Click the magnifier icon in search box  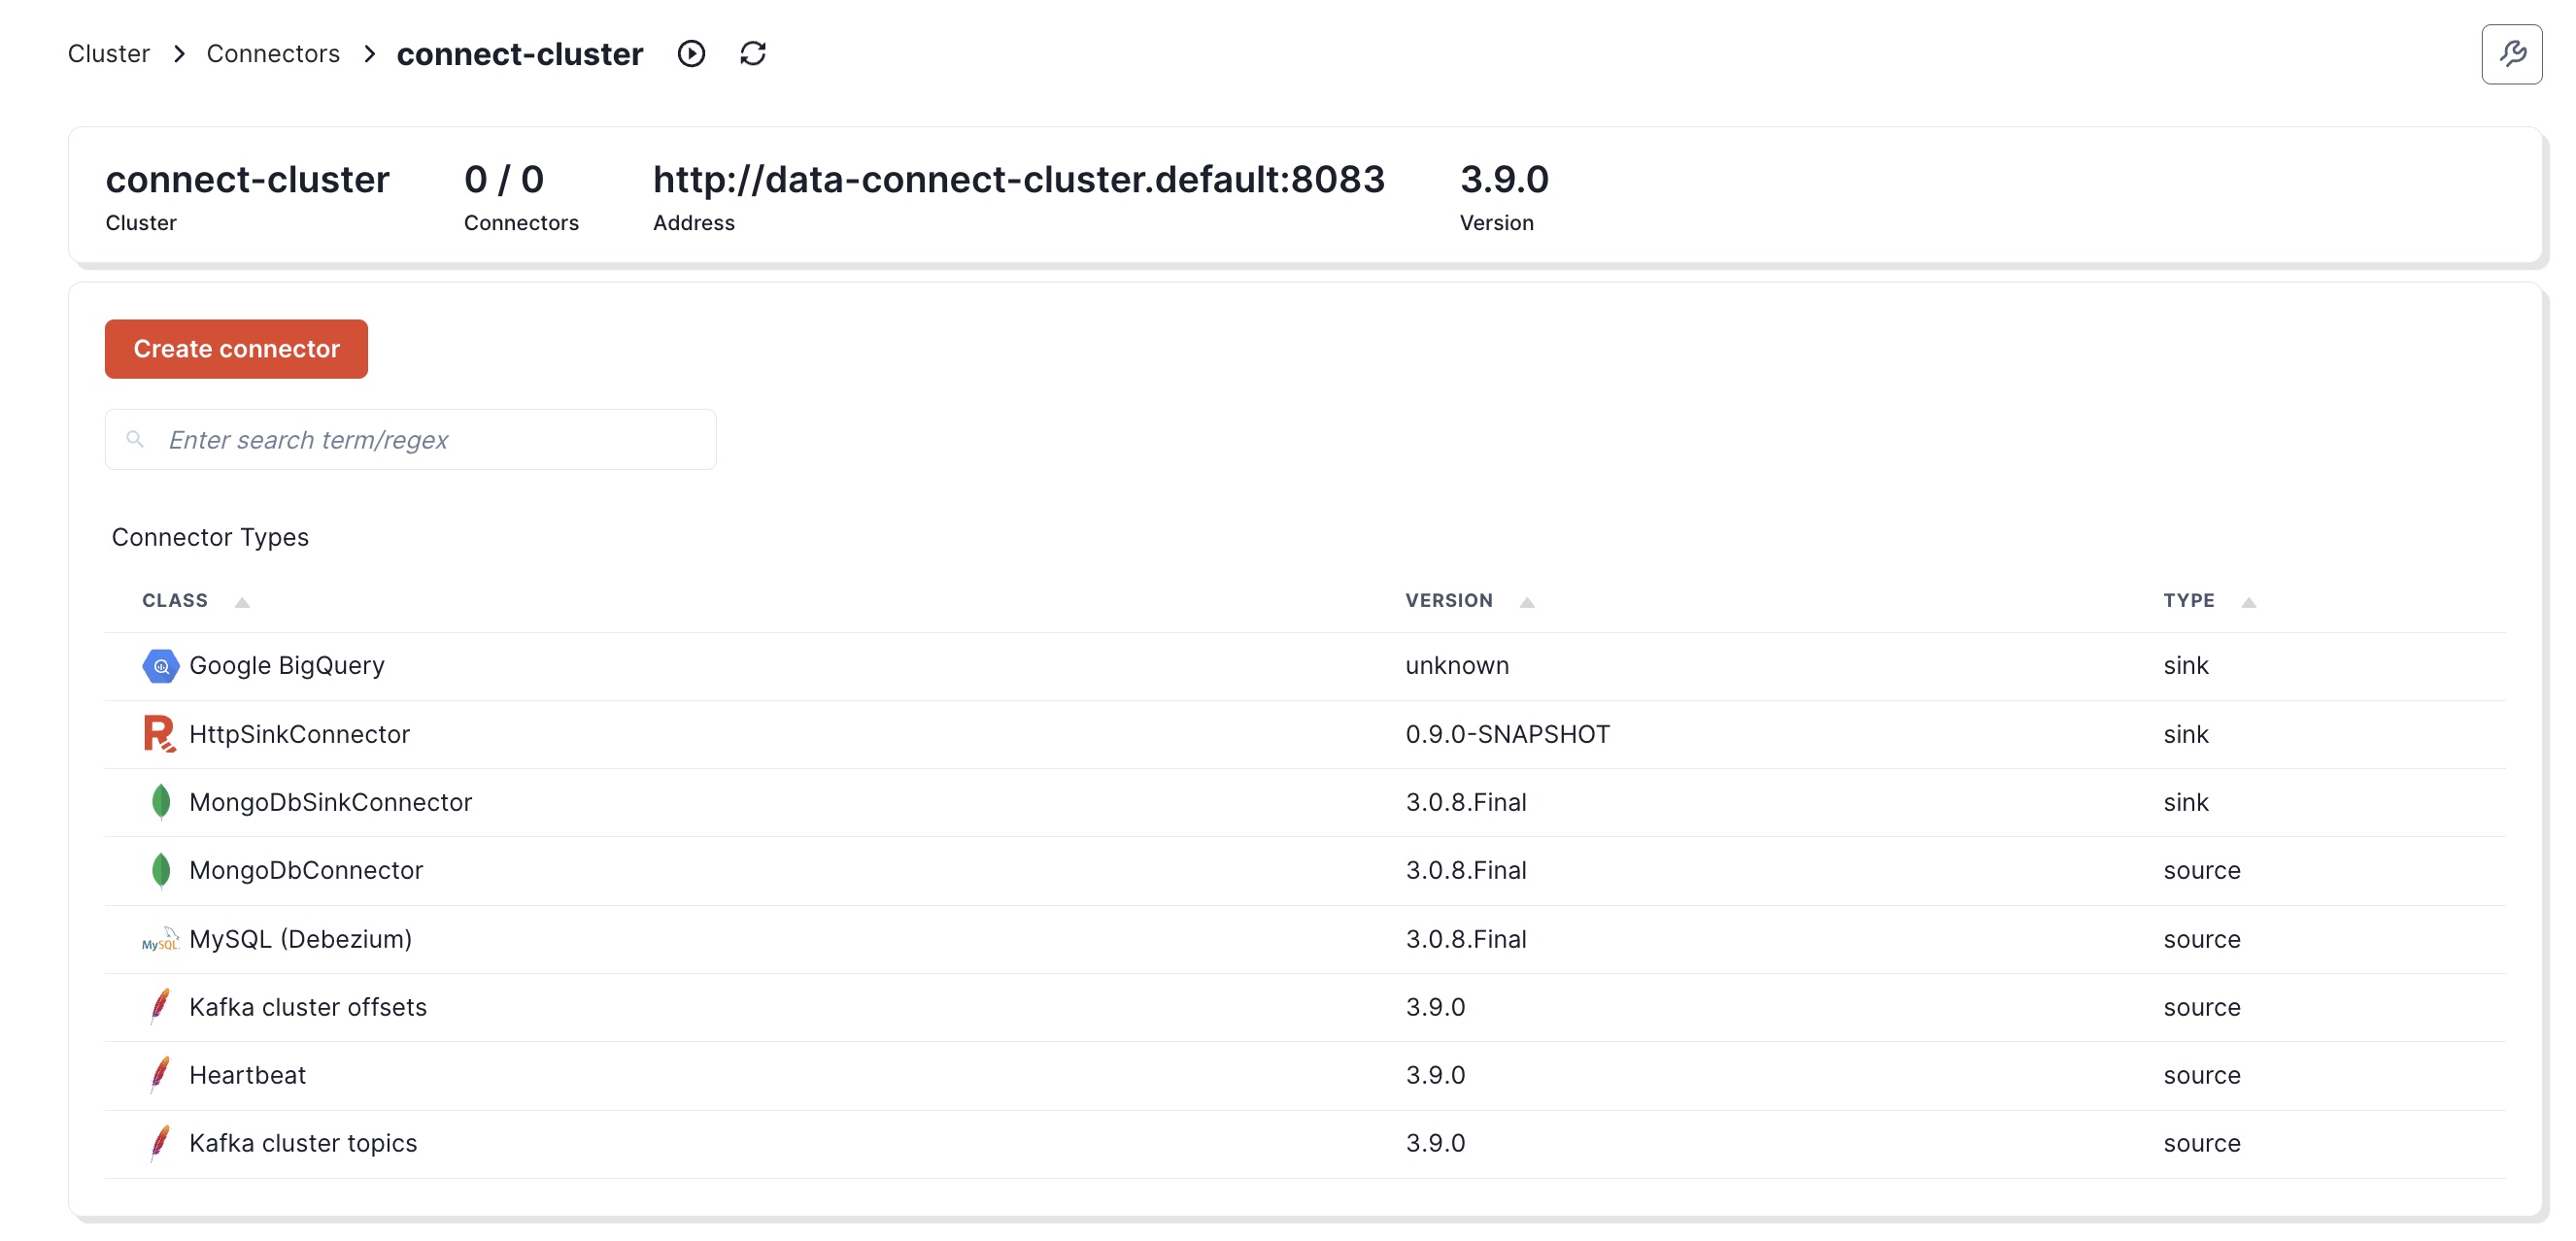(x=135, y=439)
